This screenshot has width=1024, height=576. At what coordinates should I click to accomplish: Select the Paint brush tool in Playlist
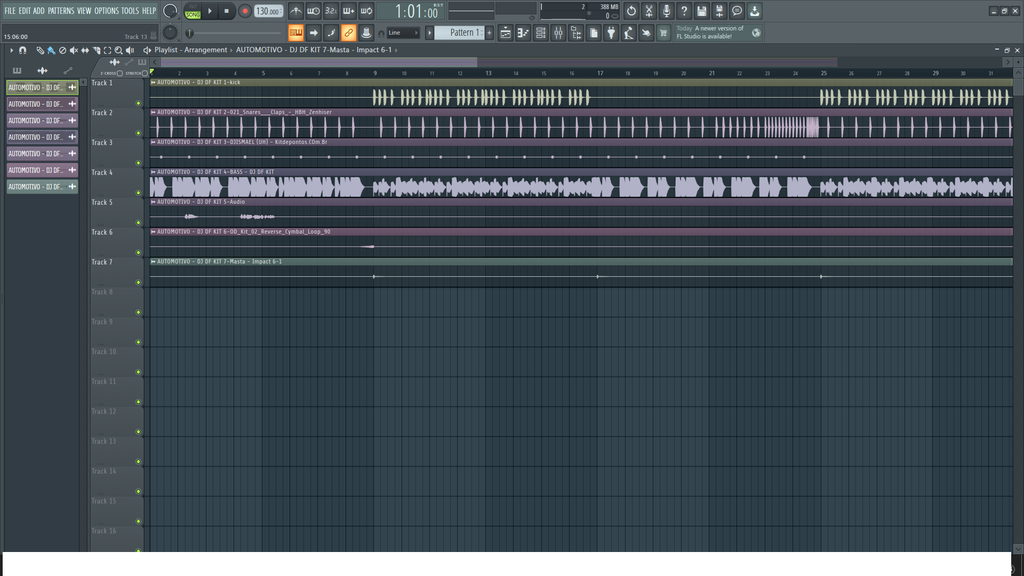point(51,50)
